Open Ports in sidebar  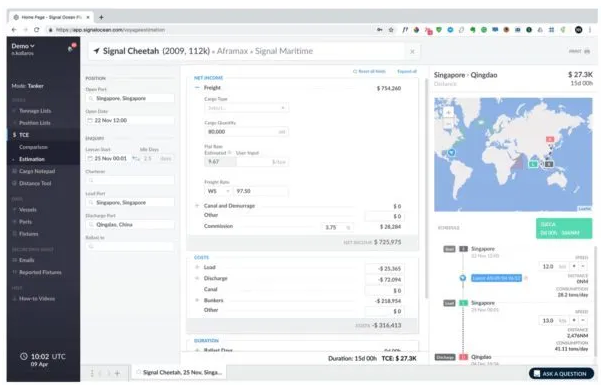(x=25, y=222)
